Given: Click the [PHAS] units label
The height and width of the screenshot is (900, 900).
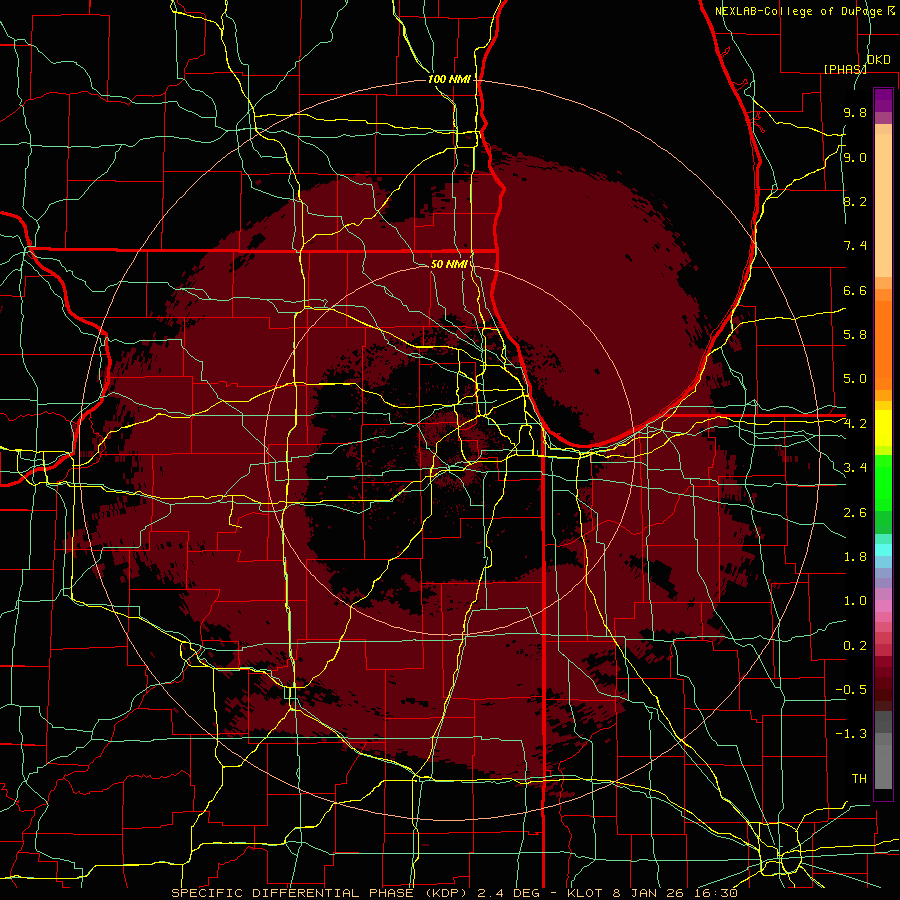Looking at the screenshot, I should (x=845, y=69).
